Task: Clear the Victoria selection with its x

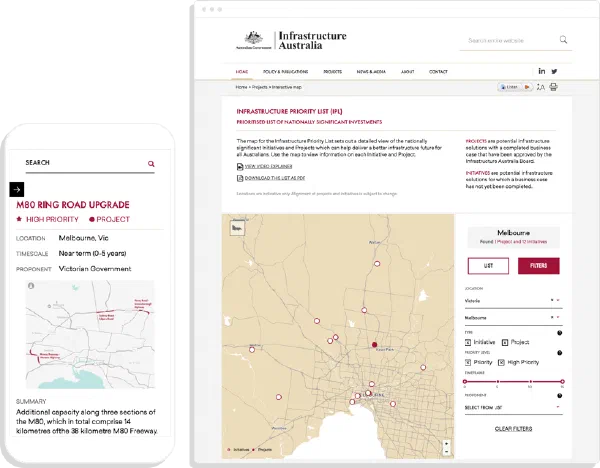Action: coord(552,300)
